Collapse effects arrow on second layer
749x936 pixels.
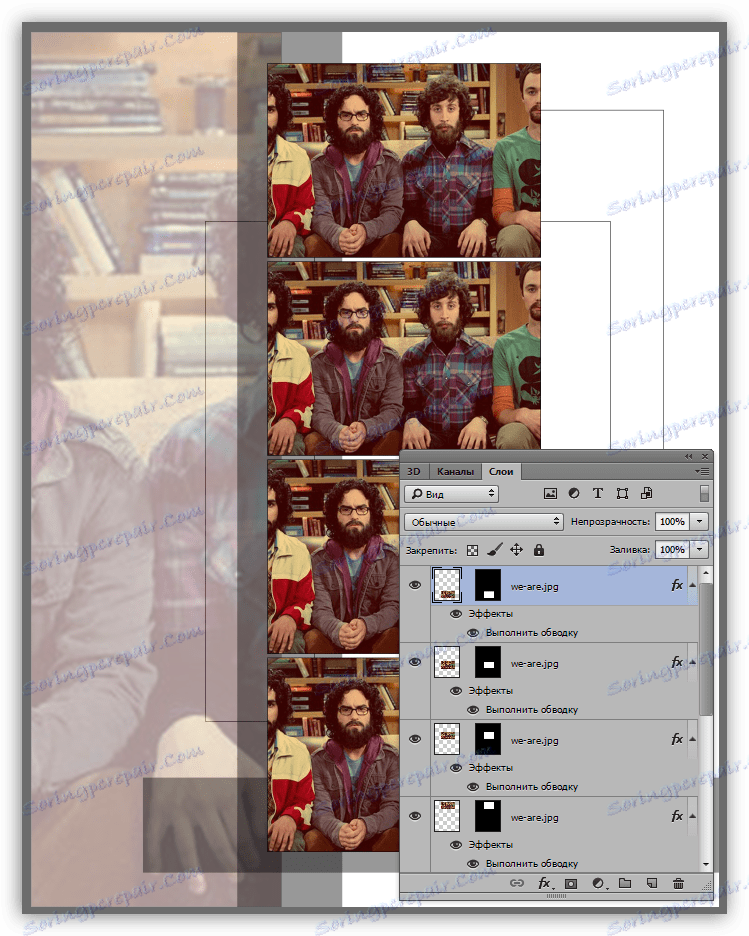click(692, 663)
